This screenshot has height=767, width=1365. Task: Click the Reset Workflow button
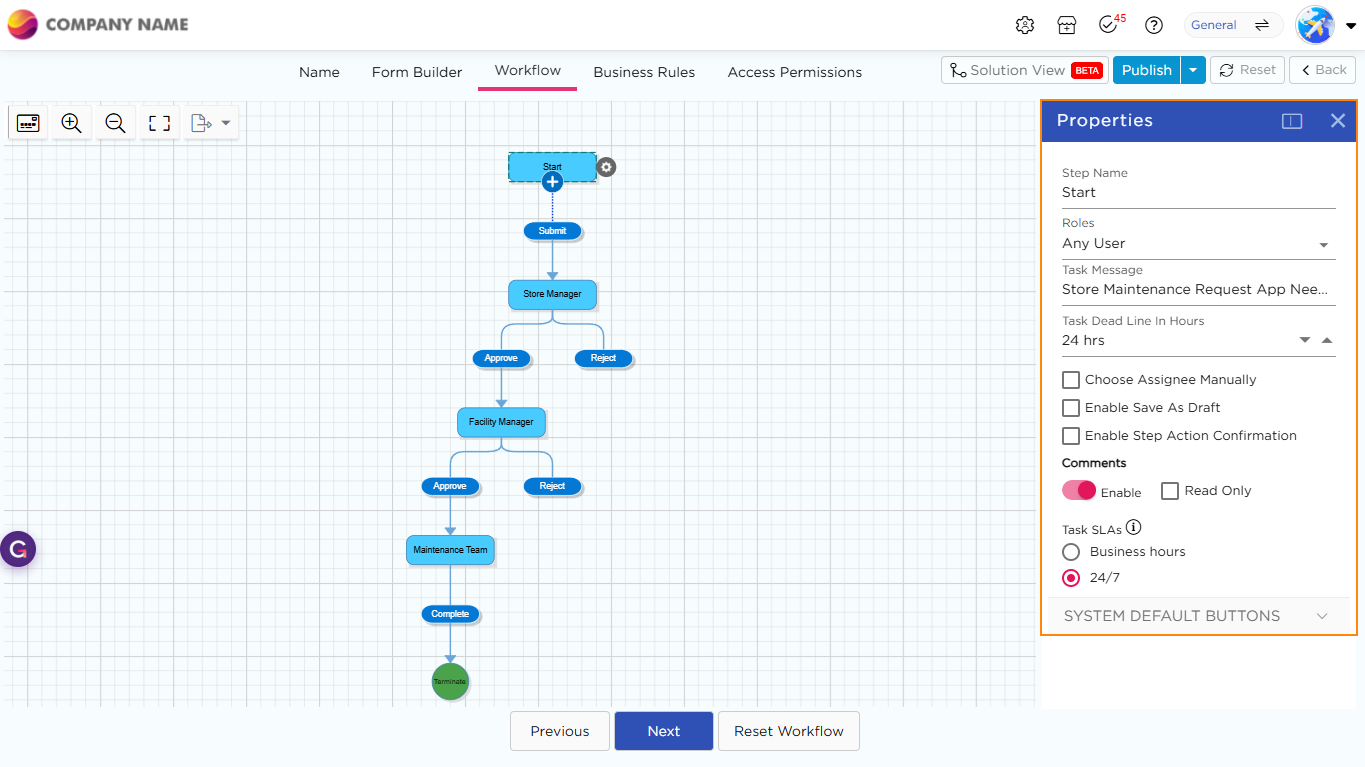tap(788, 731)
